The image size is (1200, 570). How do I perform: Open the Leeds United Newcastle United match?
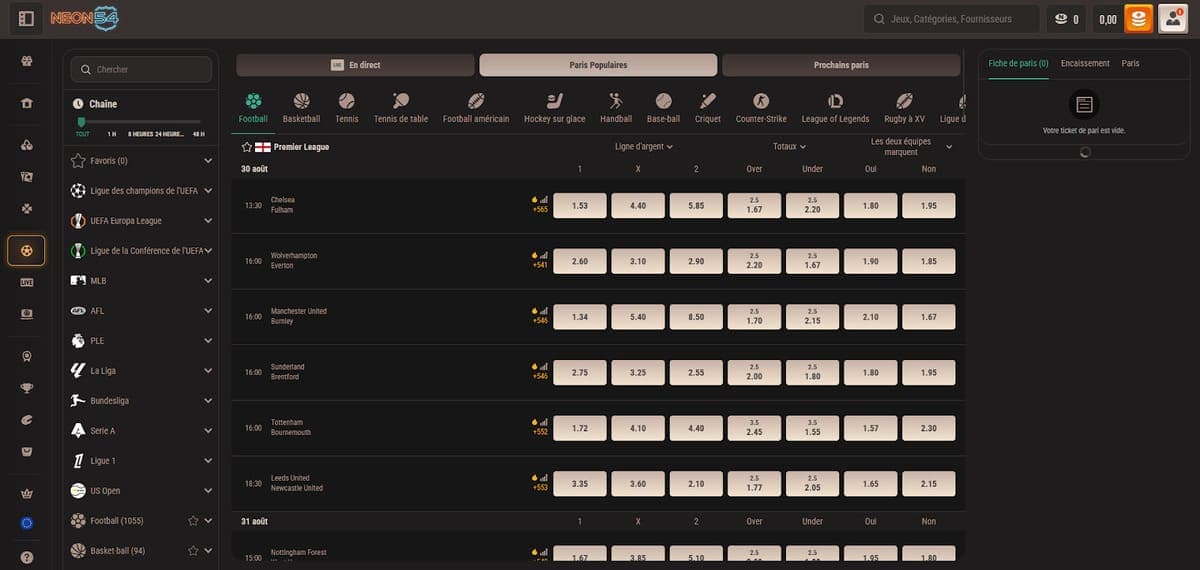pos(297,484)
